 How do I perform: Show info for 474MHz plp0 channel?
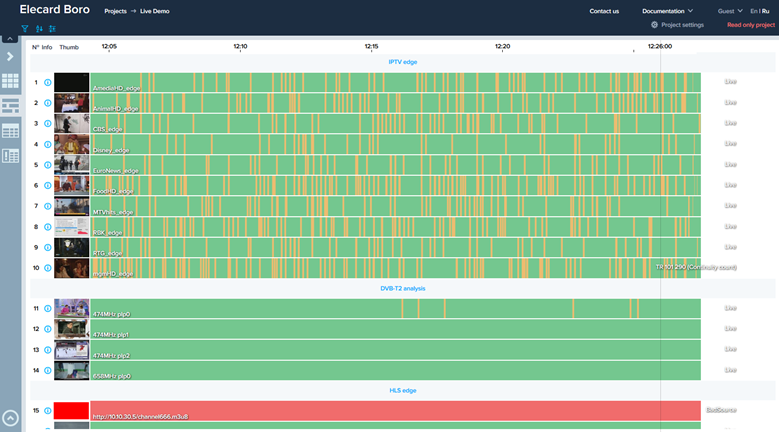coord(48,308)
